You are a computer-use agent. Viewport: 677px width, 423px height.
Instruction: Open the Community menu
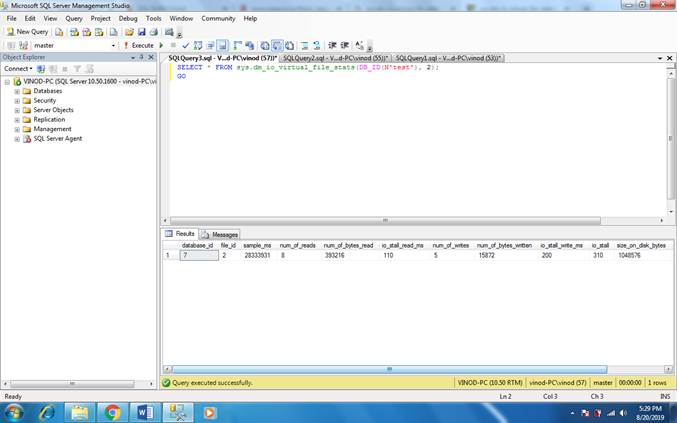[218, 19]
